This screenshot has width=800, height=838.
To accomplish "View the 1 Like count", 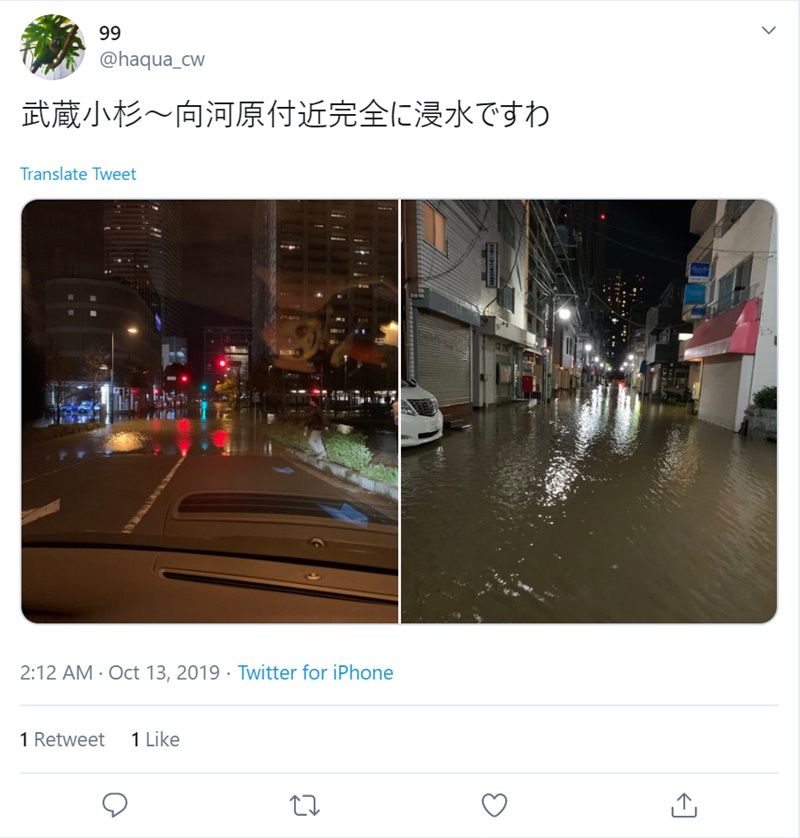I will coord(156,740).
